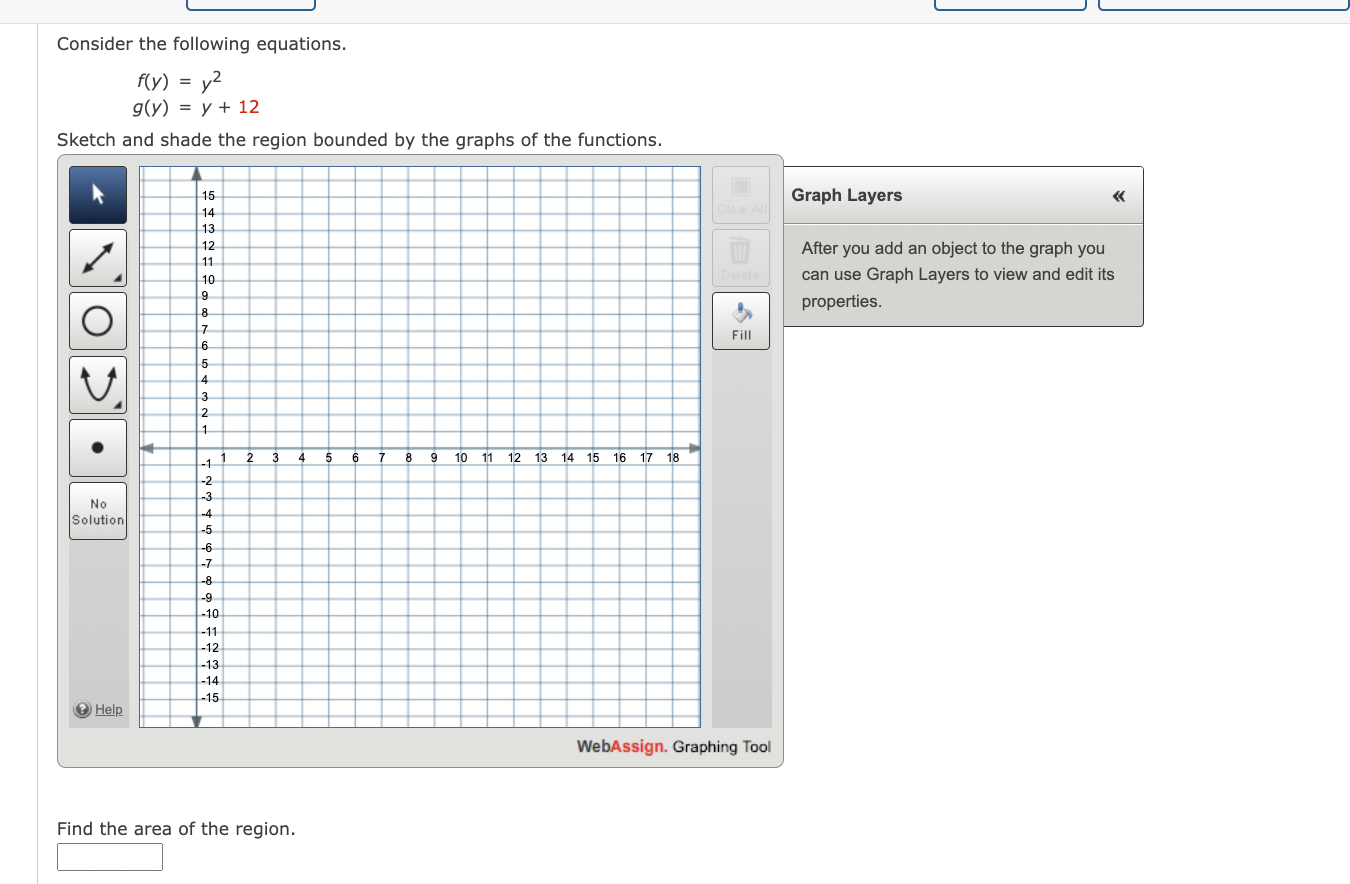1350x884 pixels.
Task: Open the parabola tool's variant flyout triangle
Action: tap(120, 405)
